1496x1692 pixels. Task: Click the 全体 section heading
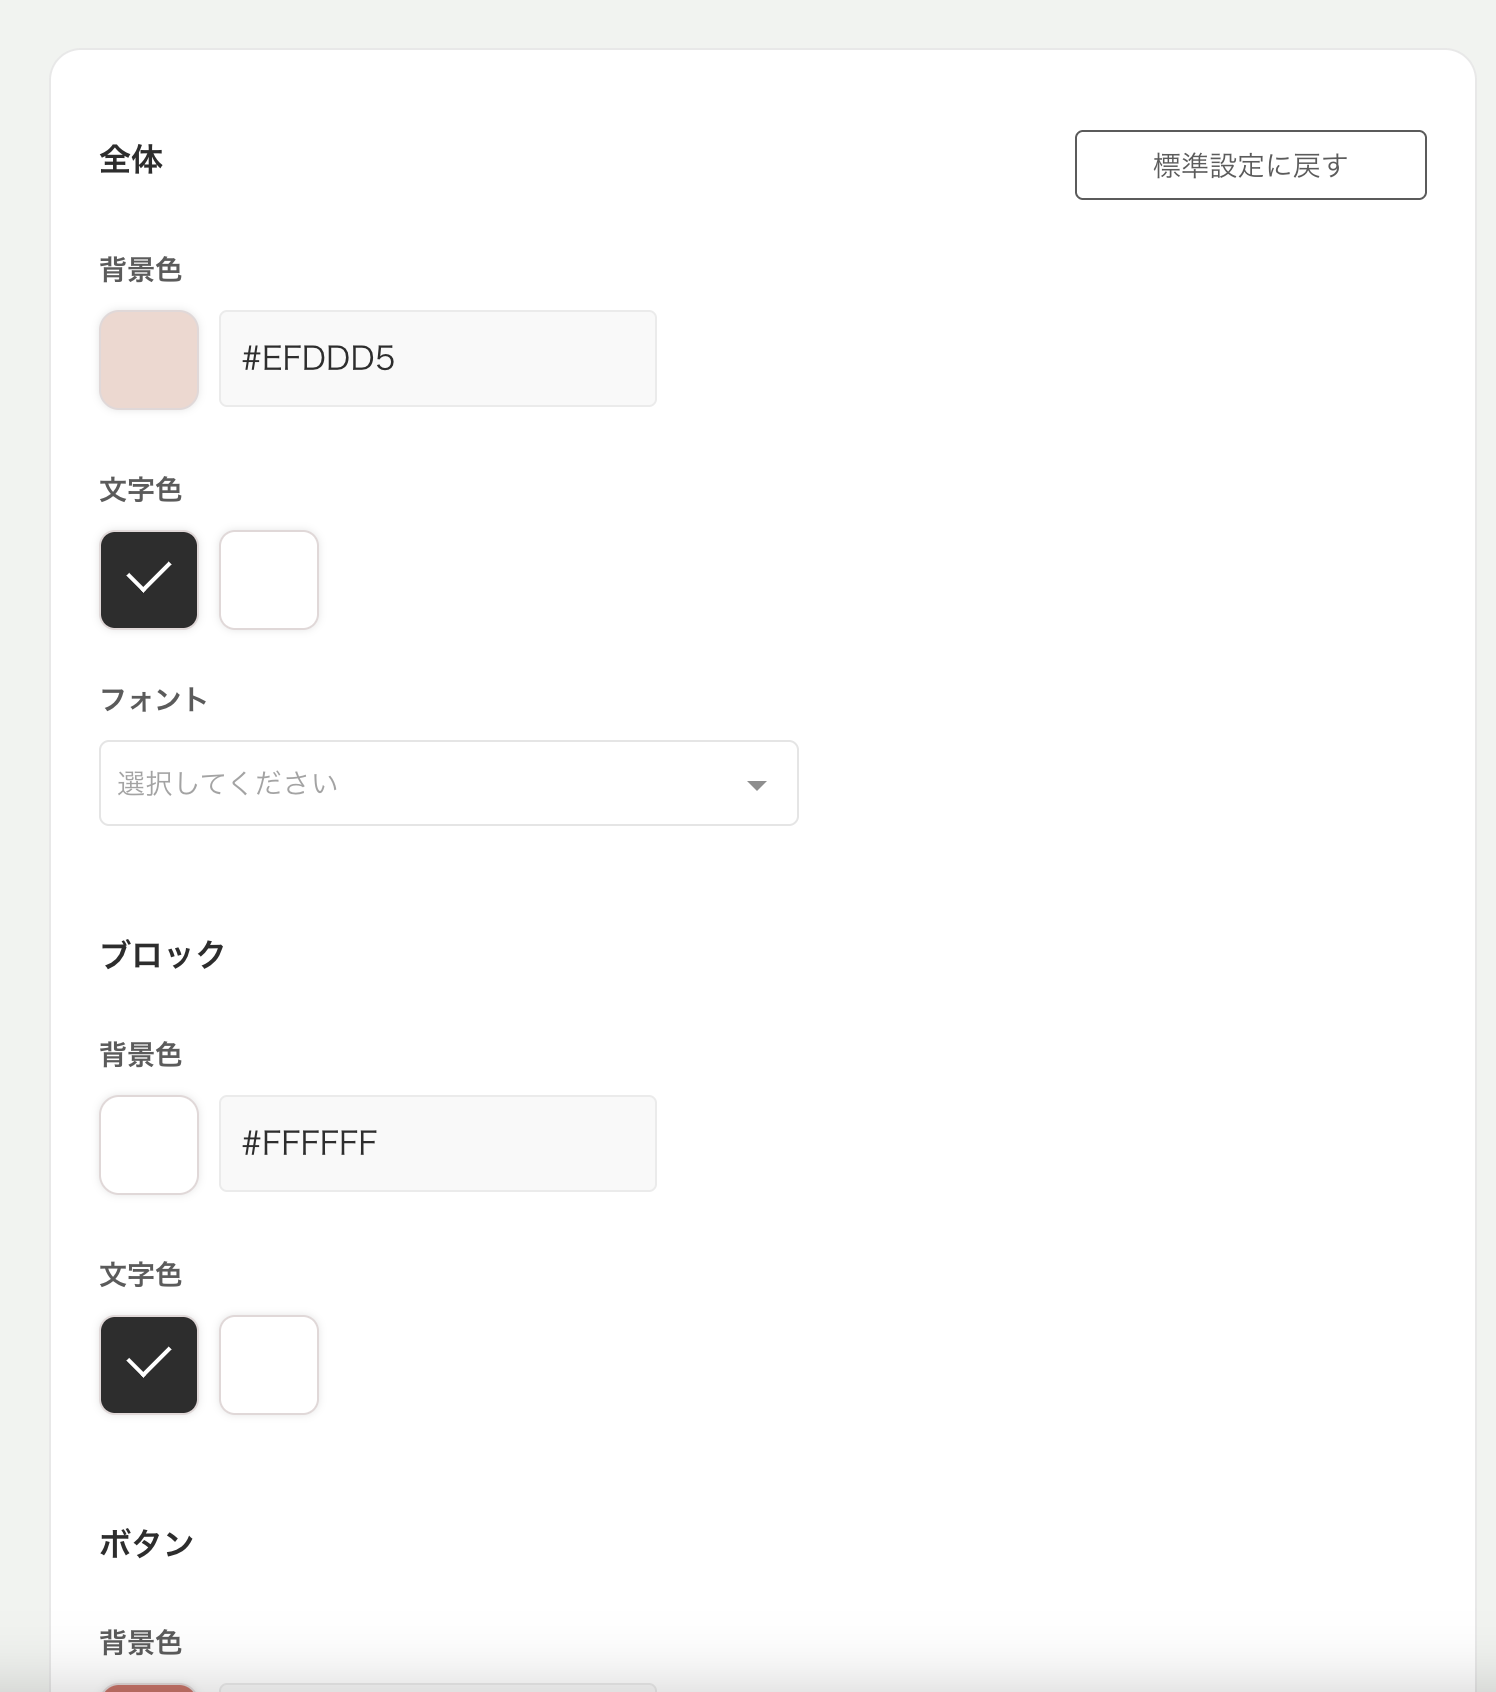(x=132, y=157)
